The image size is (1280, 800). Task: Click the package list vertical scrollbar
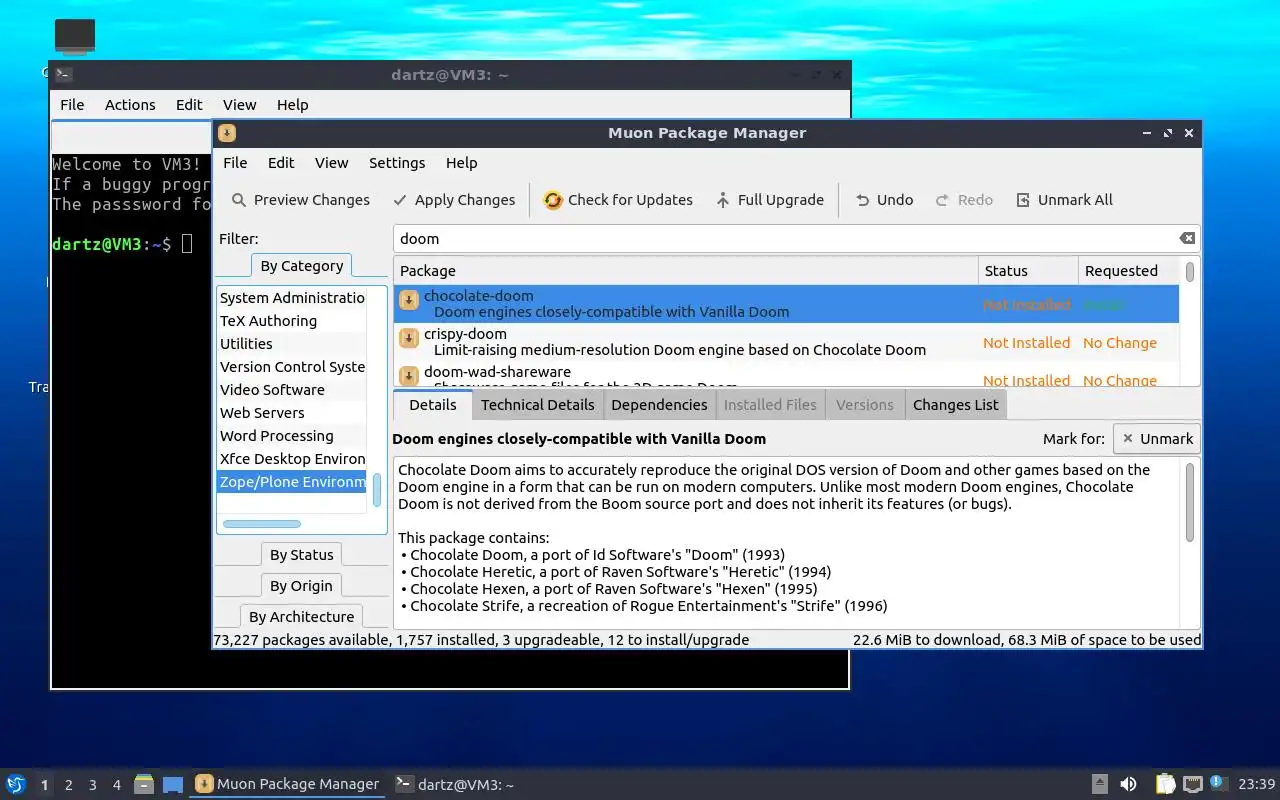[x=1190, y=272]
